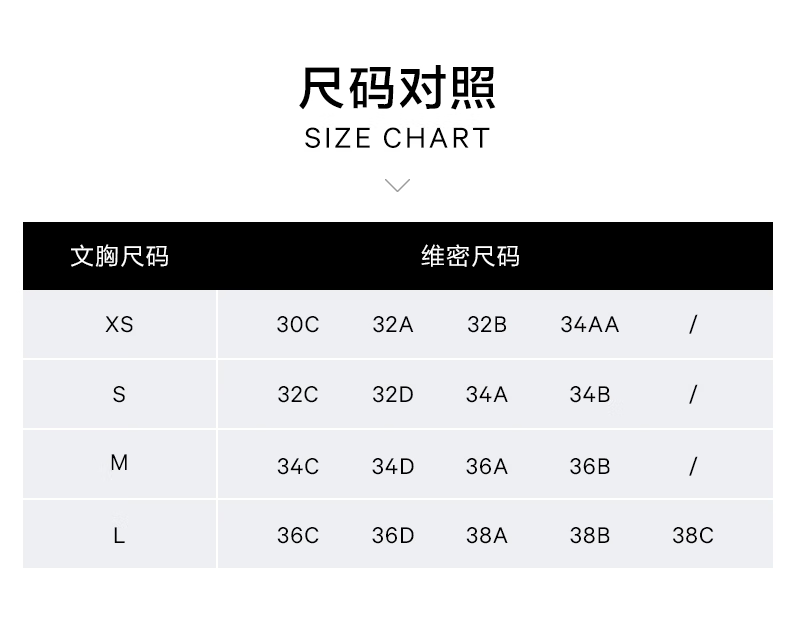
Task: Click the 36D size cell
Action: [393, 535]
